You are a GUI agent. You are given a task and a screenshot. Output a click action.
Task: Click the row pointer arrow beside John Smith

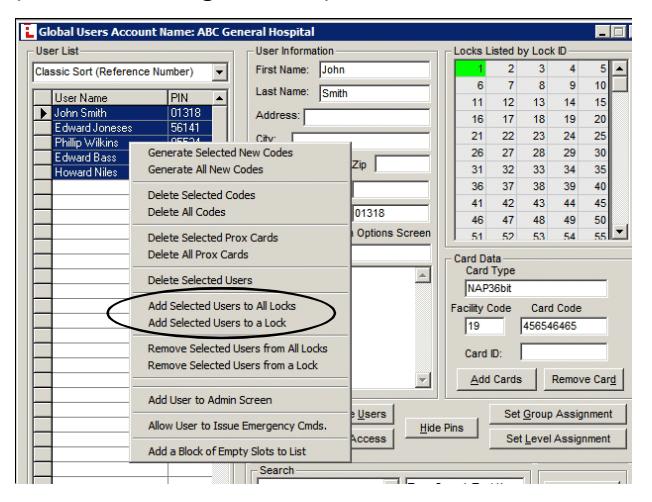[x=43, y=113]
